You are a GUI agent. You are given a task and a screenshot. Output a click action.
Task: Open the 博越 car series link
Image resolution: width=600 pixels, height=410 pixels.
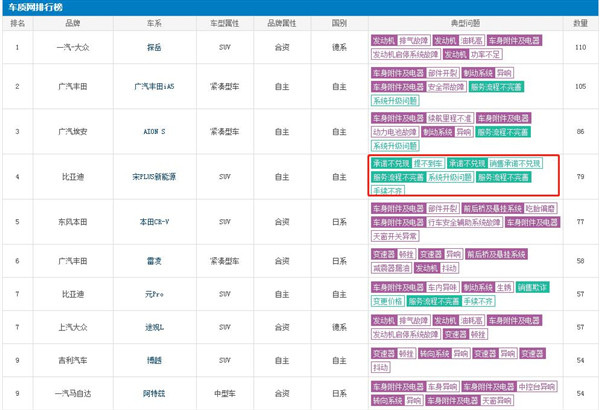pos(154,361)
